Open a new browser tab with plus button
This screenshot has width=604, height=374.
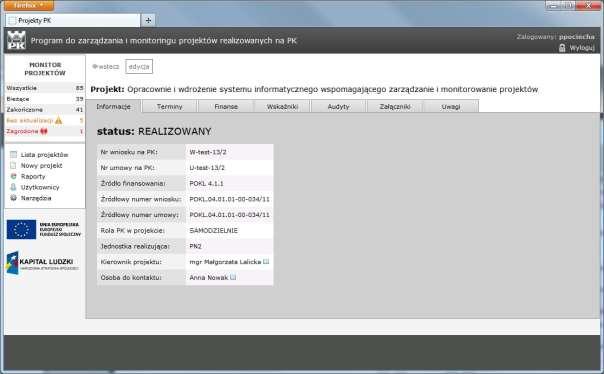[148, 20]
